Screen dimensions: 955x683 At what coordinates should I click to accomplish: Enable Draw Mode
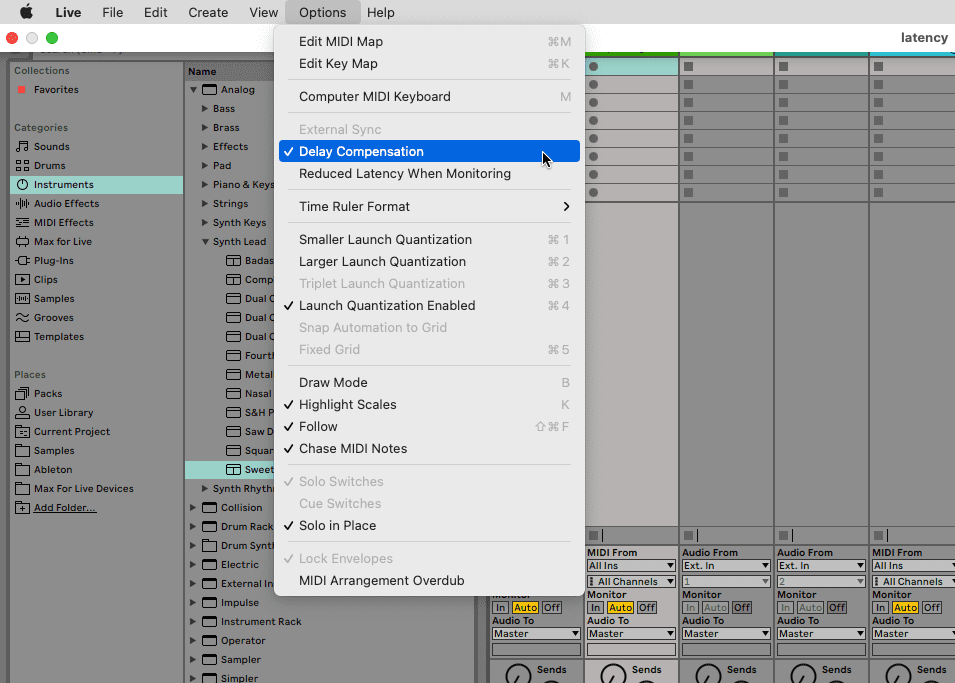[x=429, y=383]
